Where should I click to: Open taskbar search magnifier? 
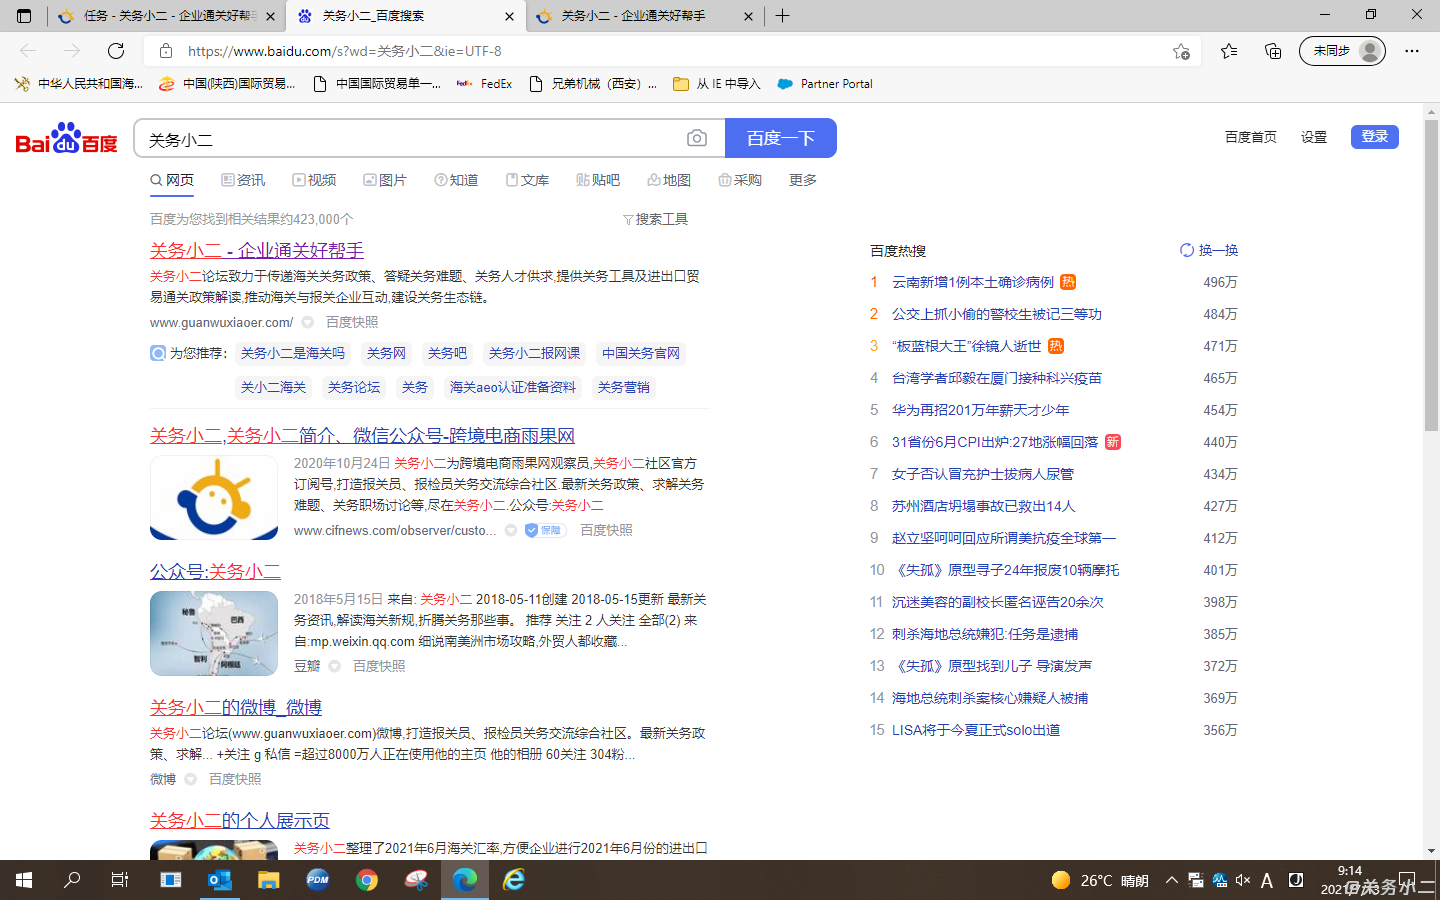point(72,880)
